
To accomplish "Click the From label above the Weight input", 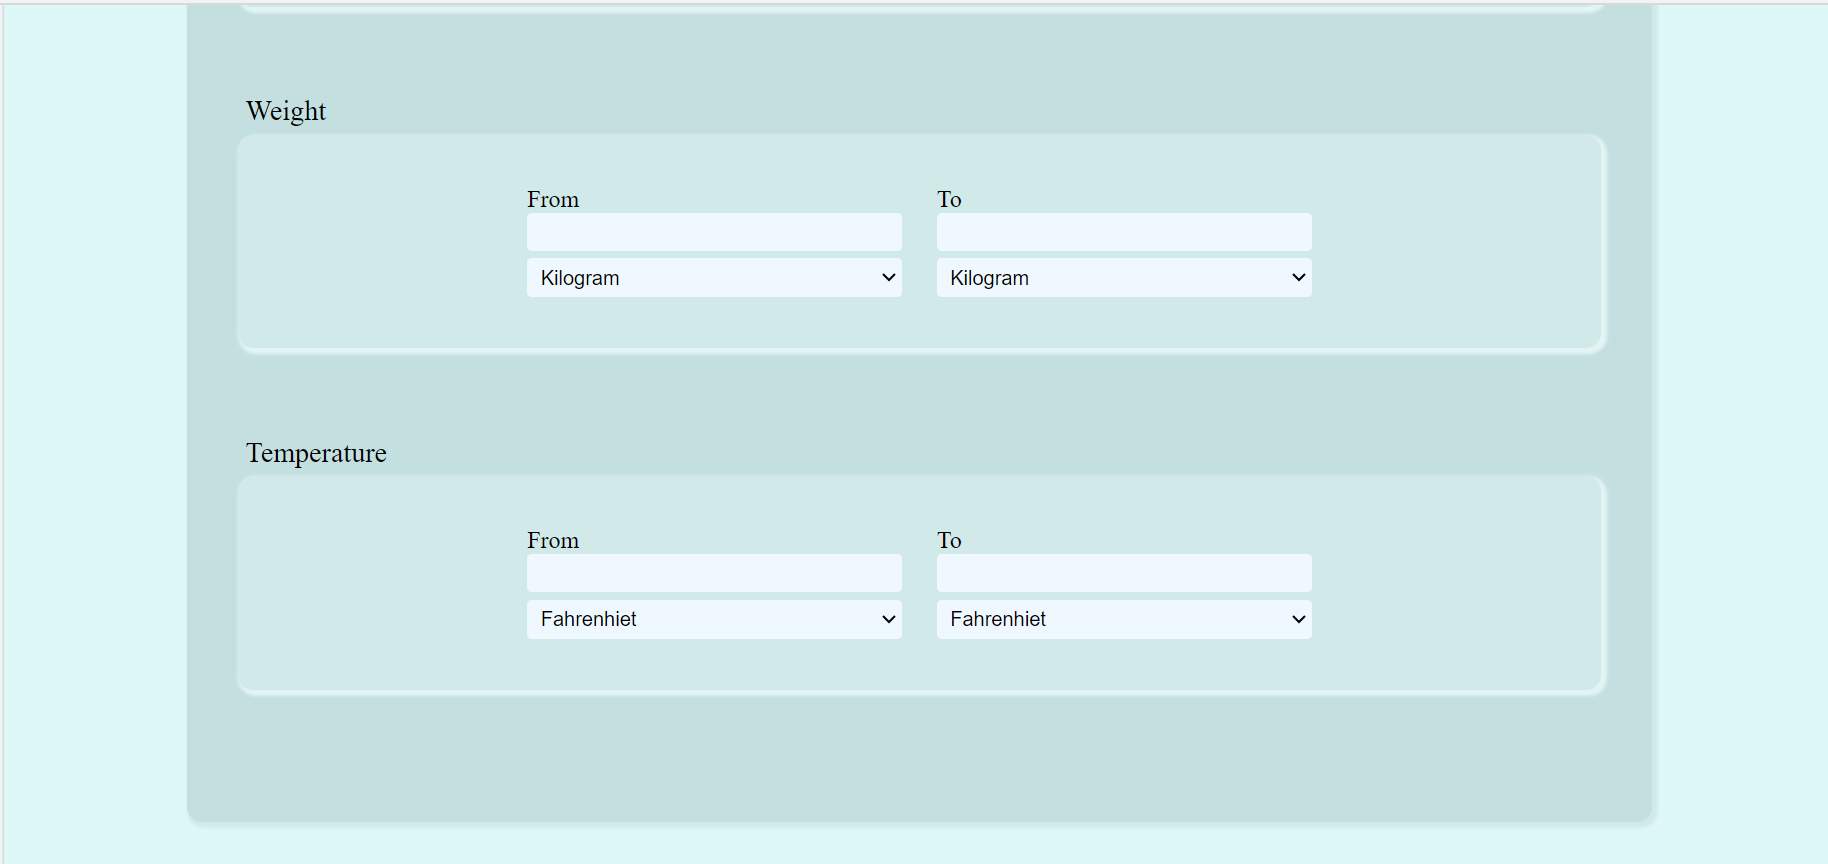I will pos(552,199).
